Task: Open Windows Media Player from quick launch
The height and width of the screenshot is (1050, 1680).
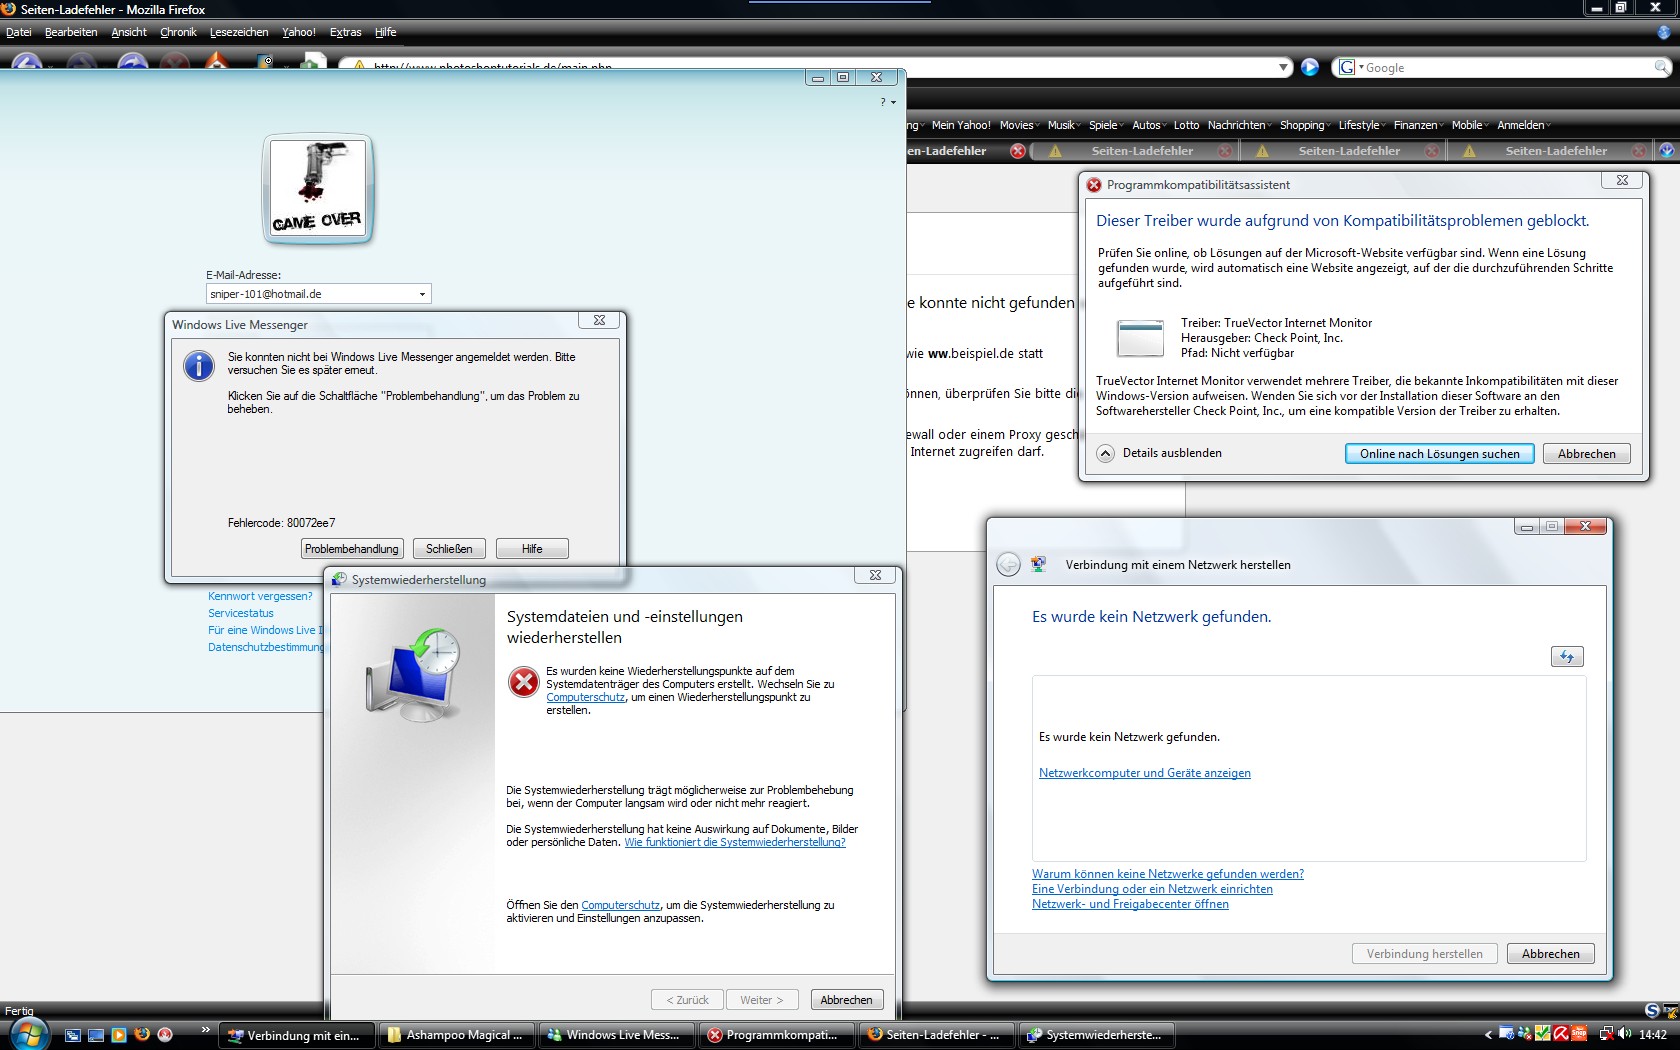Action: tap(119, 1035)
